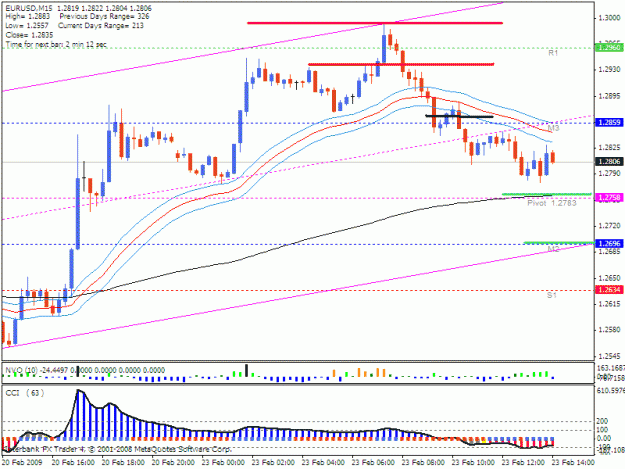
Task: Click the '23 Feb 06:00' time label
Action: pyautogui.click(x=373, y=463)
